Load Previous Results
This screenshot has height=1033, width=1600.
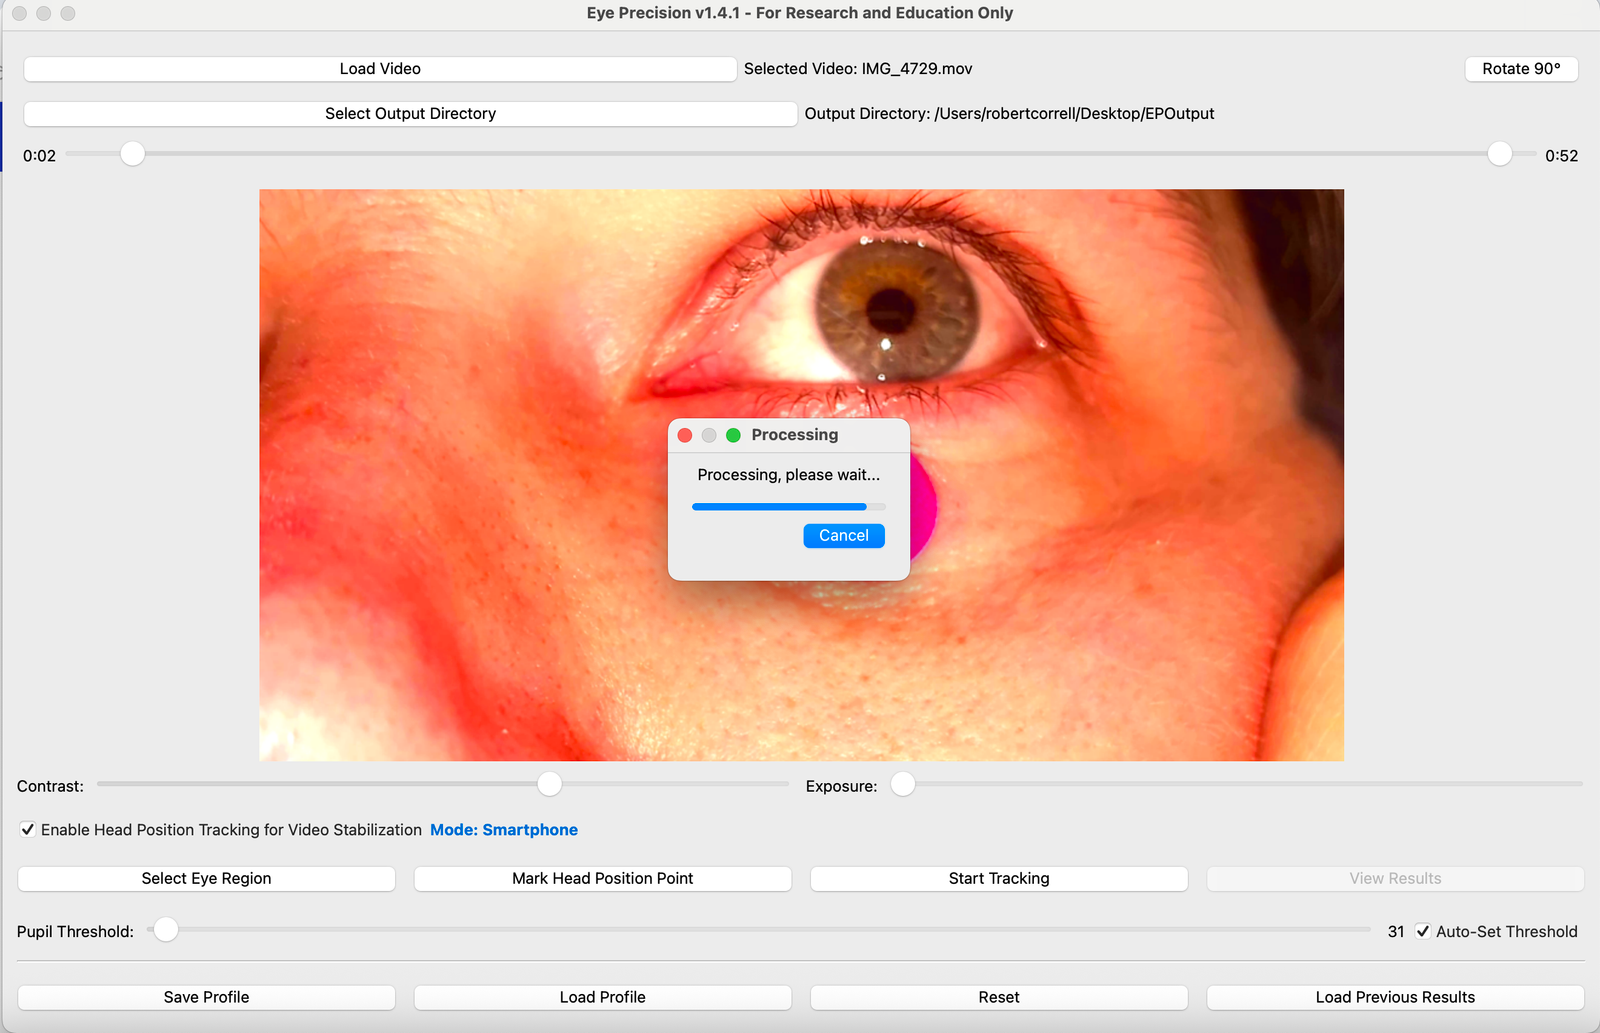point(1394,997)
